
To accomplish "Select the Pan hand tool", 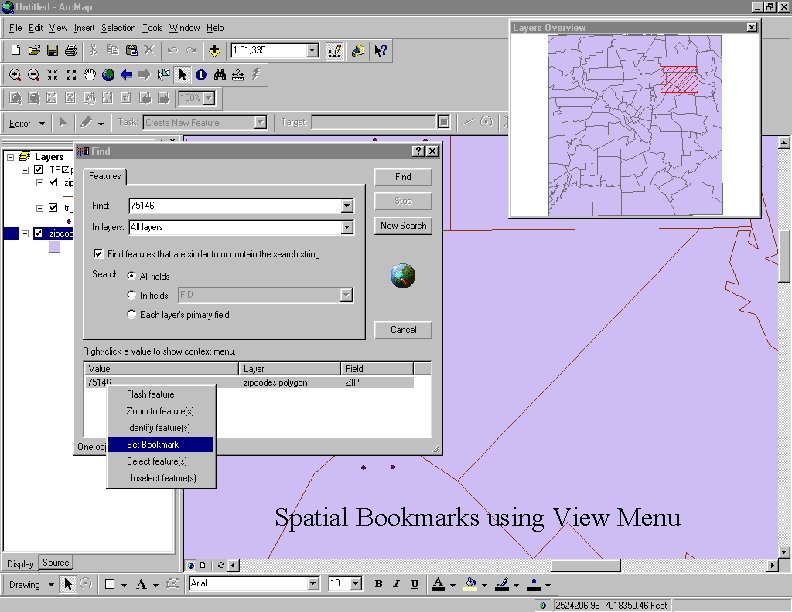I will (89, 75).
